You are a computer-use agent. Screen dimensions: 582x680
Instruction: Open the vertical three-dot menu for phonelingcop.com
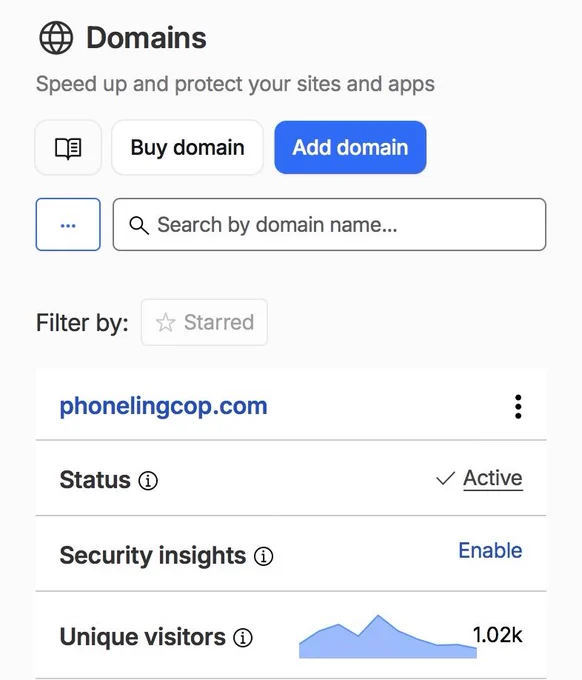pos(518,407)
